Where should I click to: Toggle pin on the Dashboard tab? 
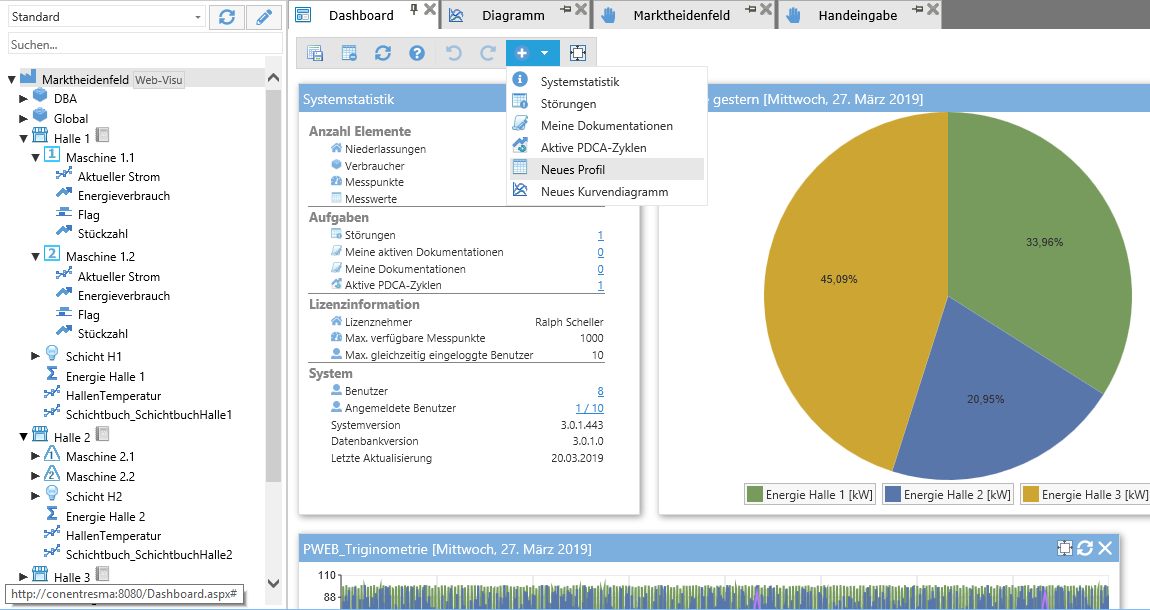click(415, 9)
